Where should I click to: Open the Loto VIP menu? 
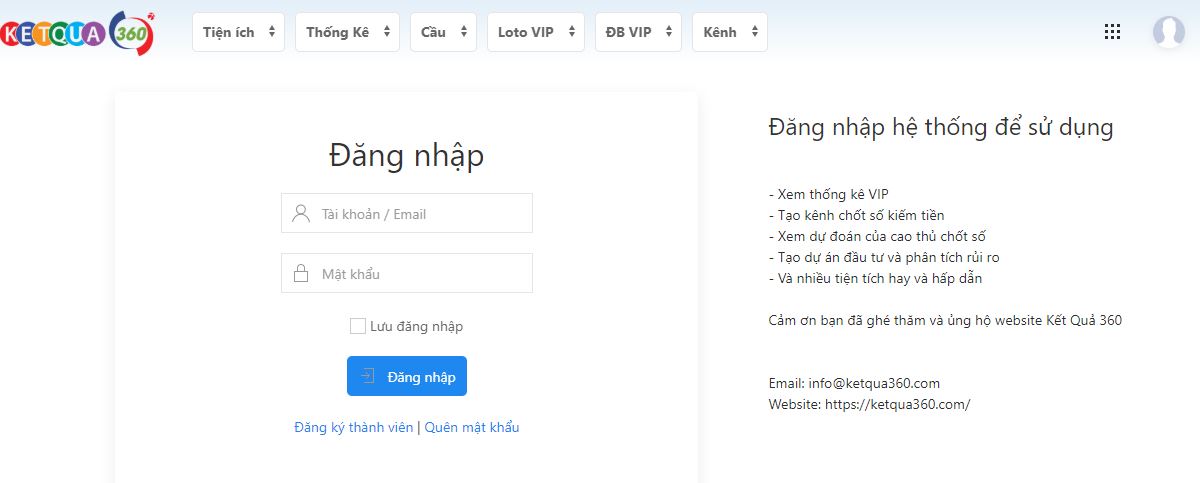pyautogui.click(x=535, y=32)
